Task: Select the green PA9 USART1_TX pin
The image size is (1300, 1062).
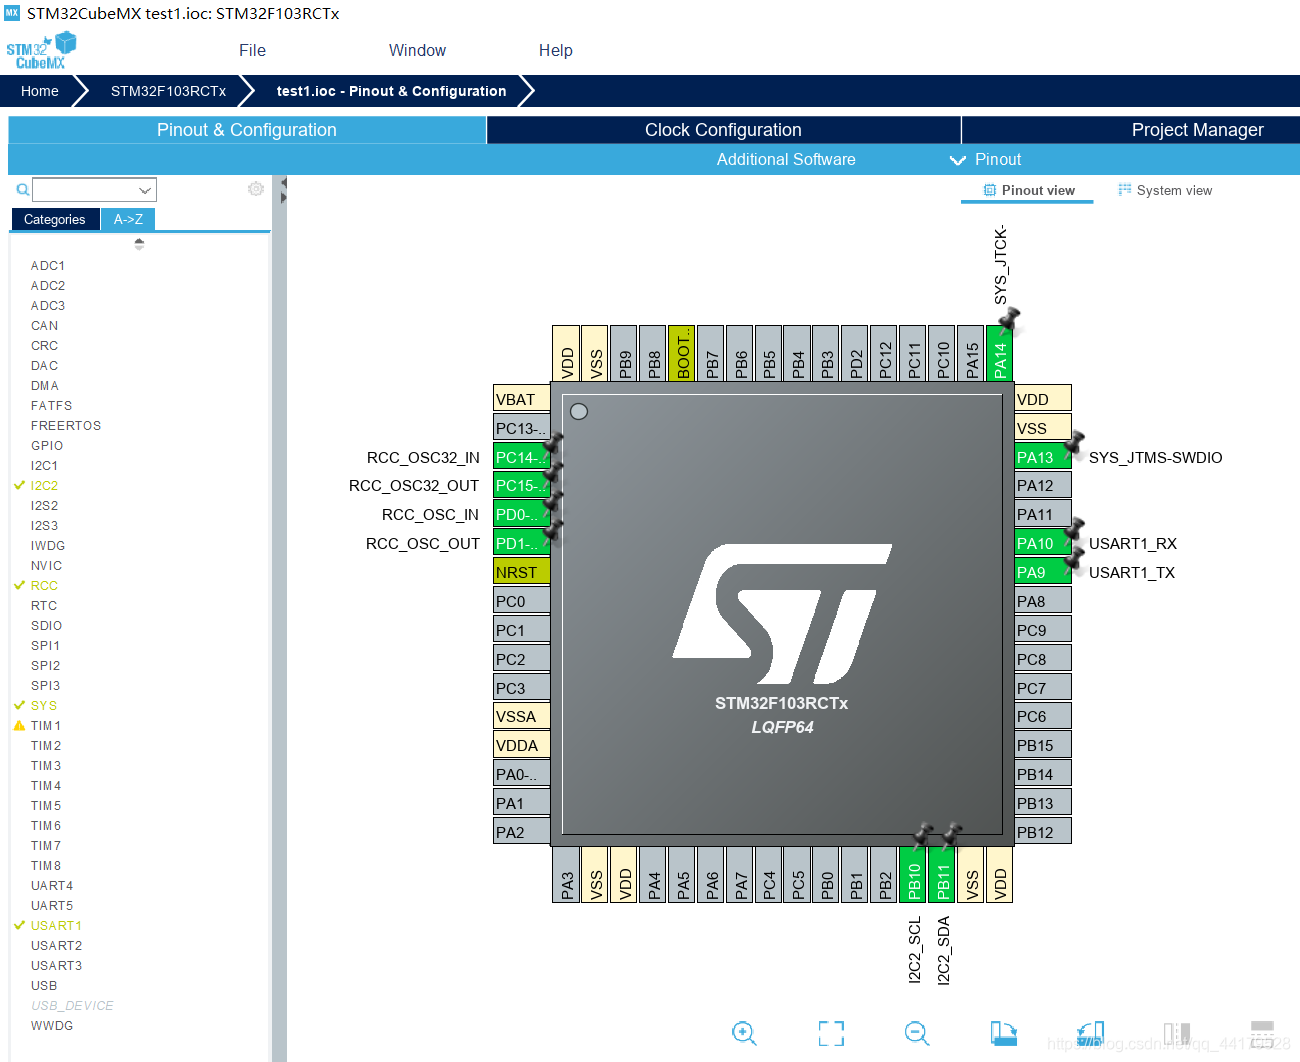Action: point(1040,571)
